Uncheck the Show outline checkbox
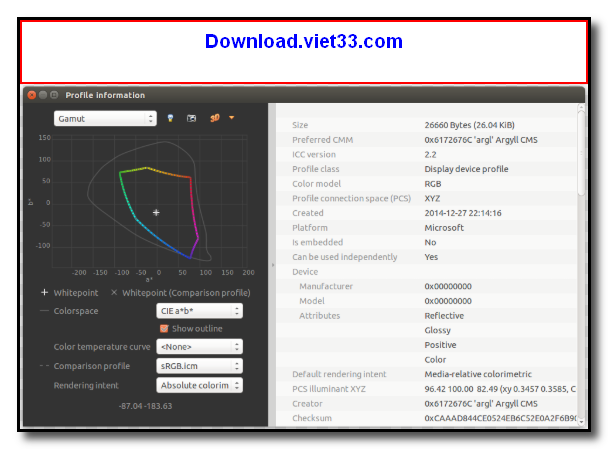 164,329
